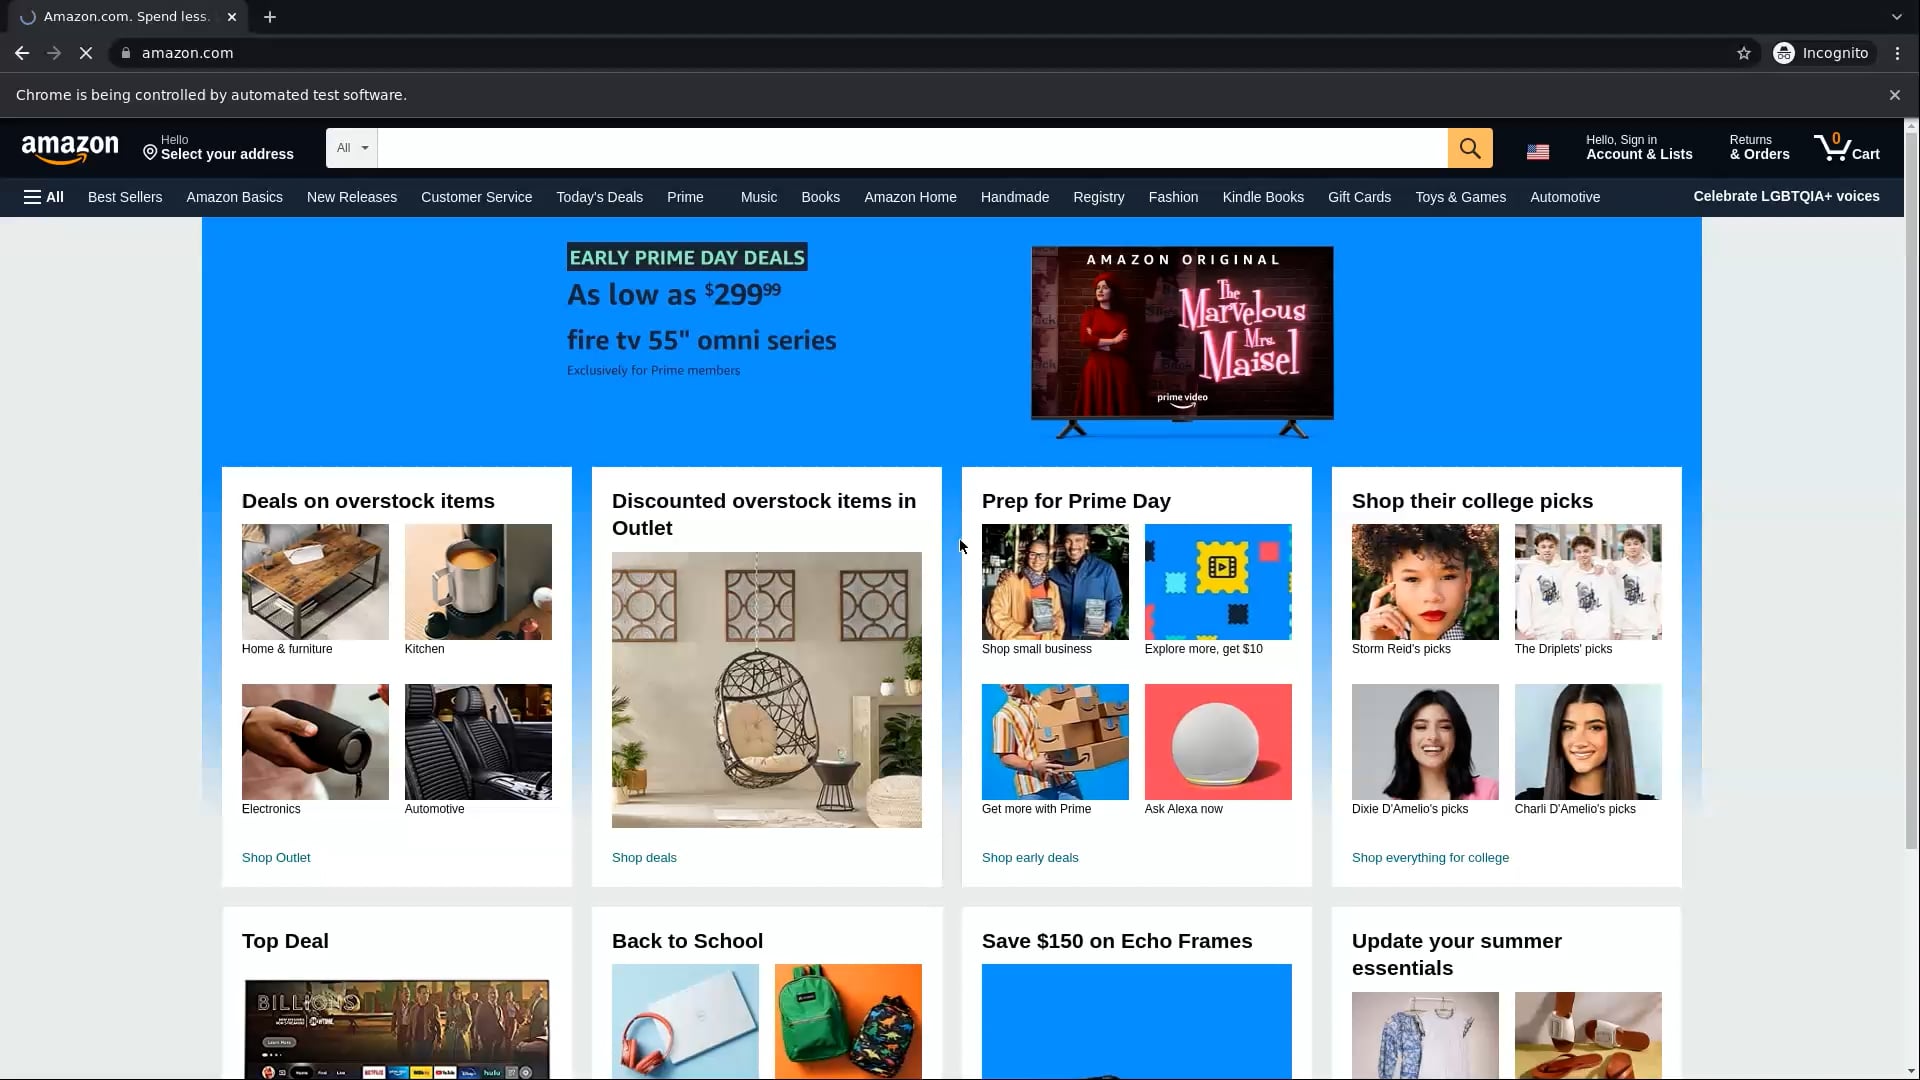Click Shop Outlet link
The height and width of the screenshot is (1080, 1920).
coord(276,858)
